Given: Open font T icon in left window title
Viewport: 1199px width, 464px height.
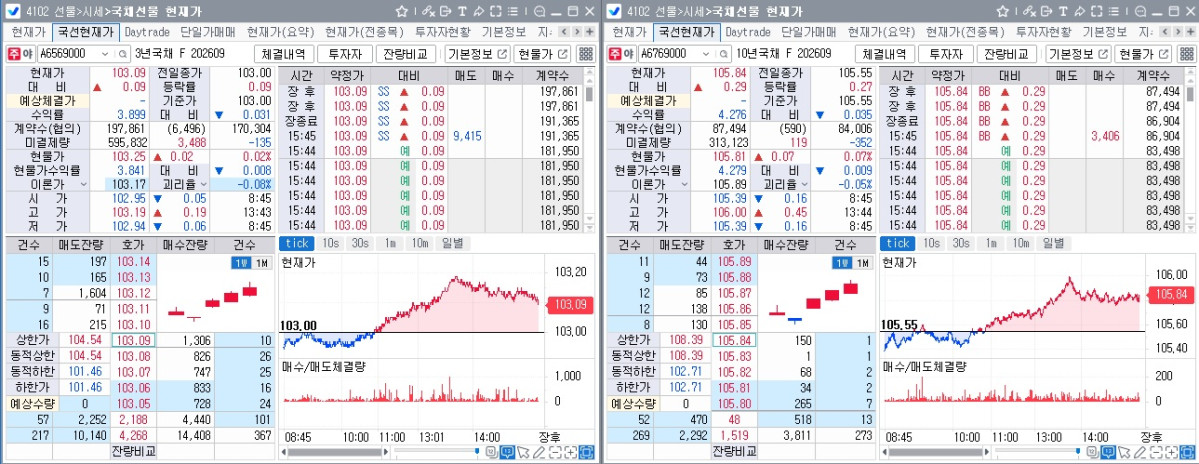Looking at the screenshot, I should (462, 11).
